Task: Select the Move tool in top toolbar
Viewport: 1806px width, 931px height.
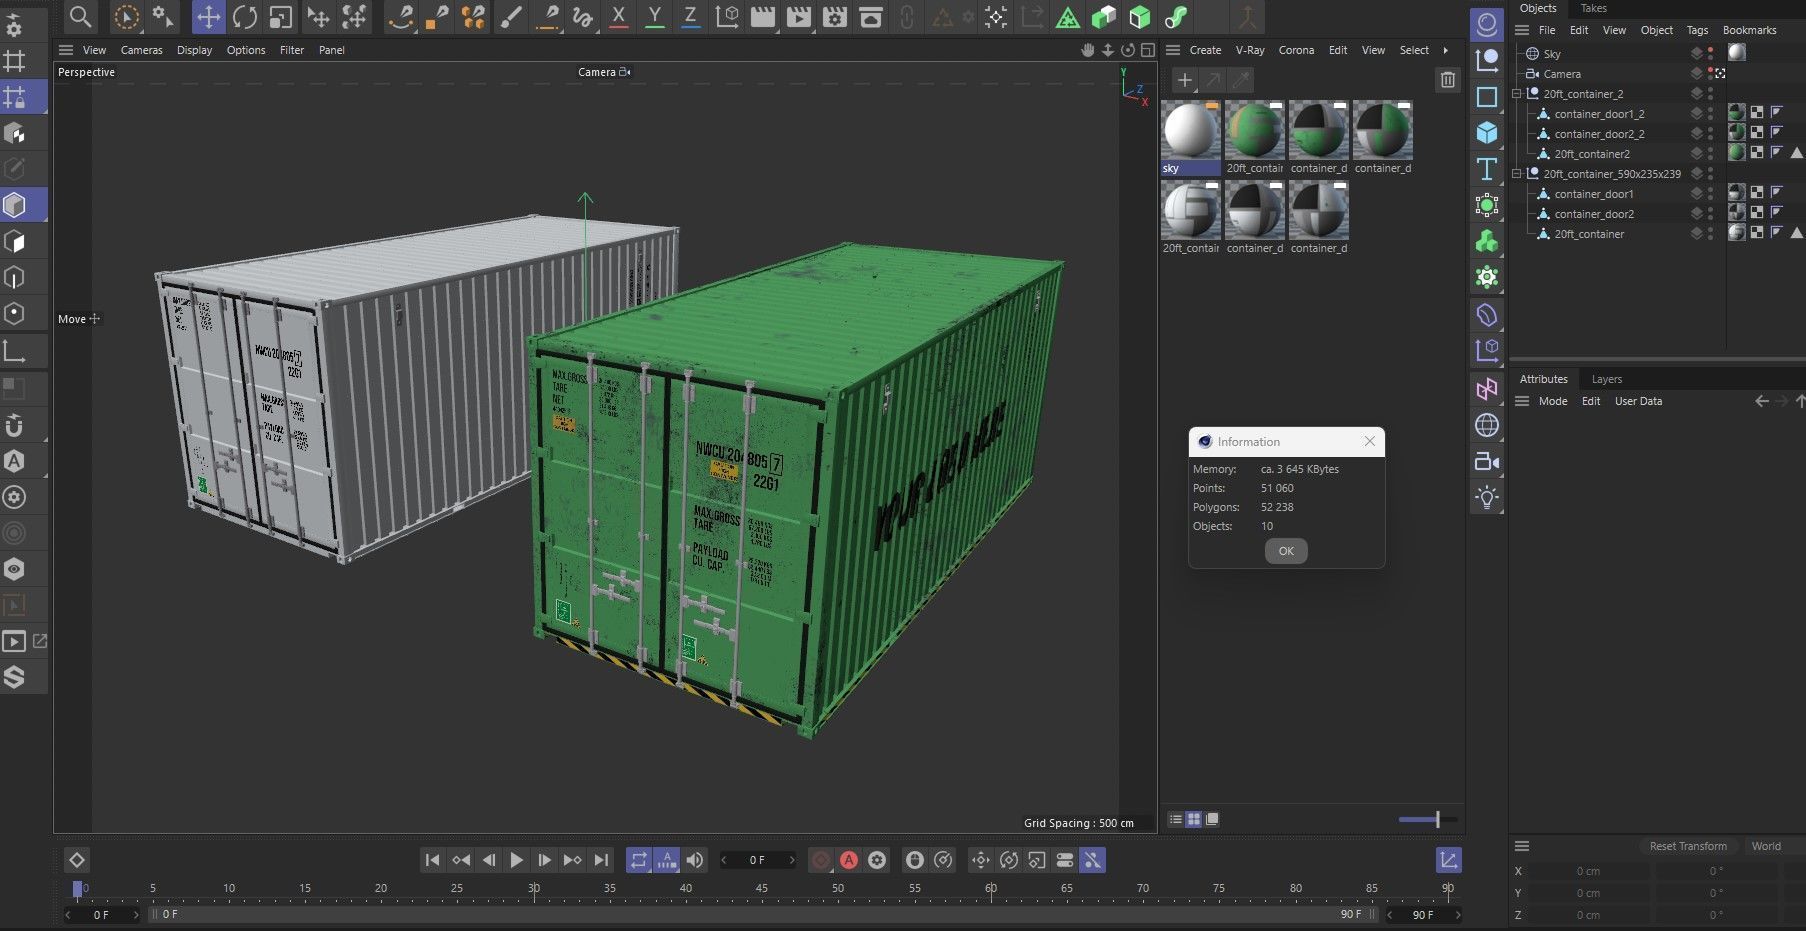Action: click(x=208, y=17)
